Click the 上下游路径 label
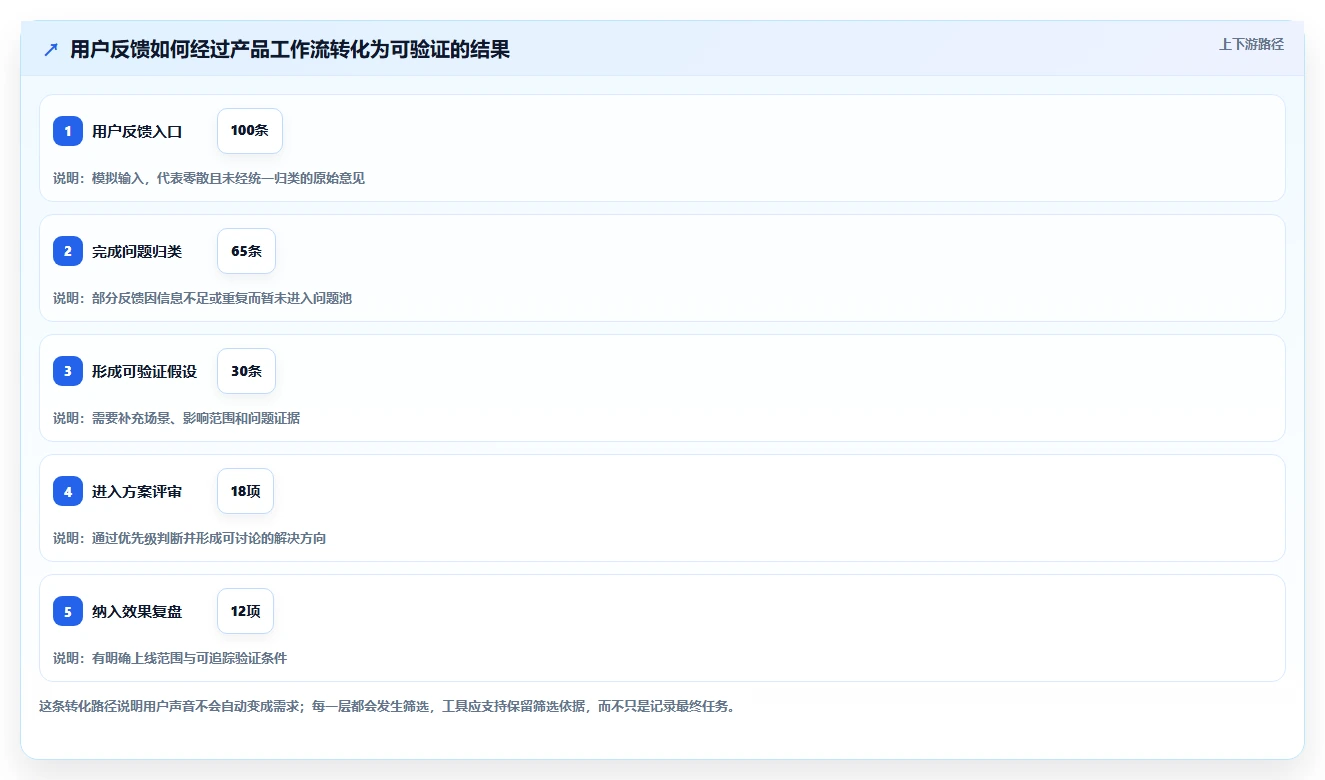Image resolution: width=1325 pixels, height=780 pixels. tap(1251, 44)
